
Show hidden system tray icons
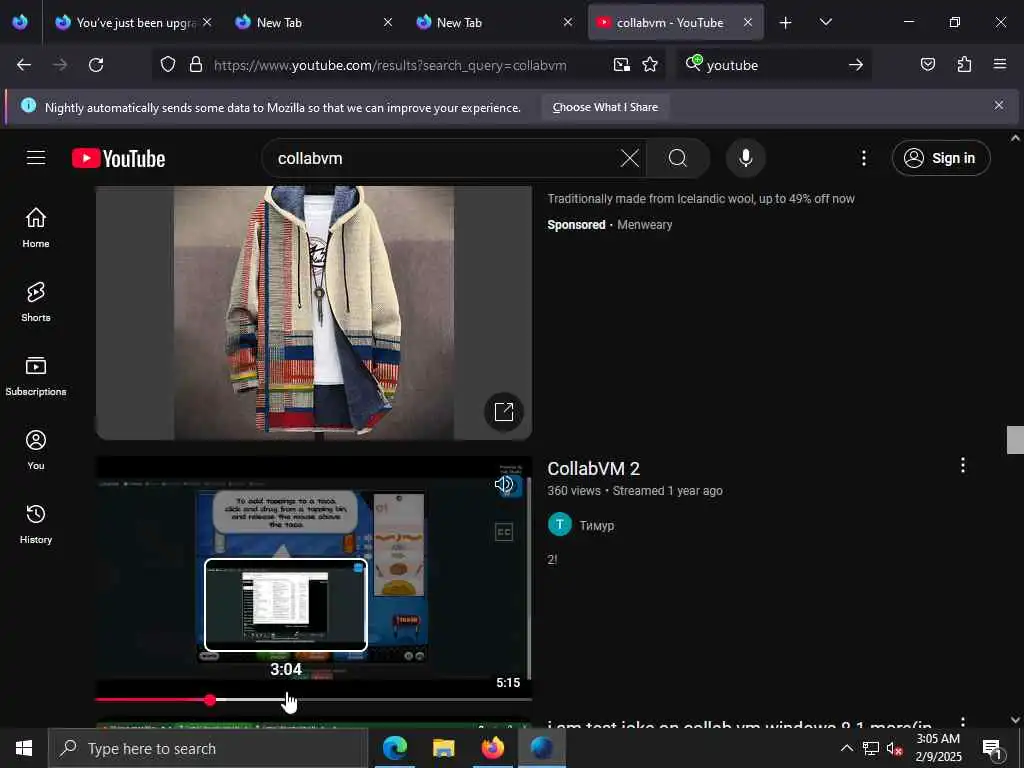coord(846,748)
